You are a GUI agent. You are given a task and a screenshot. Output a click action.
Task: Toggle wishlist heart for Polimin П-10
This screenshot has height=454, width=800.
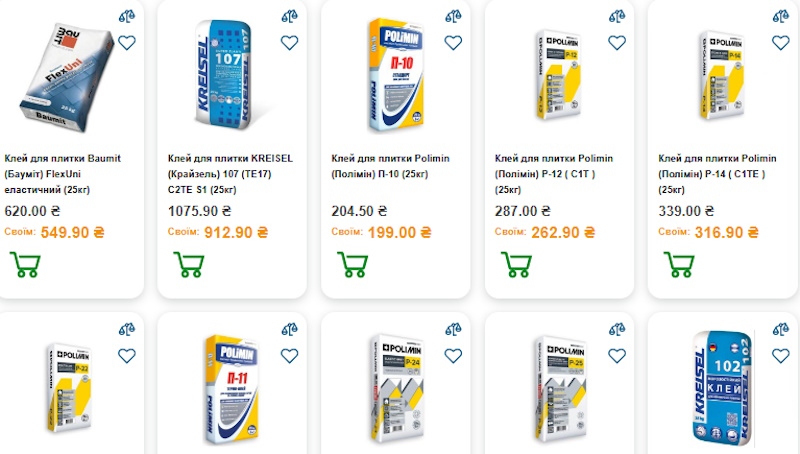(x=453, y=43)
